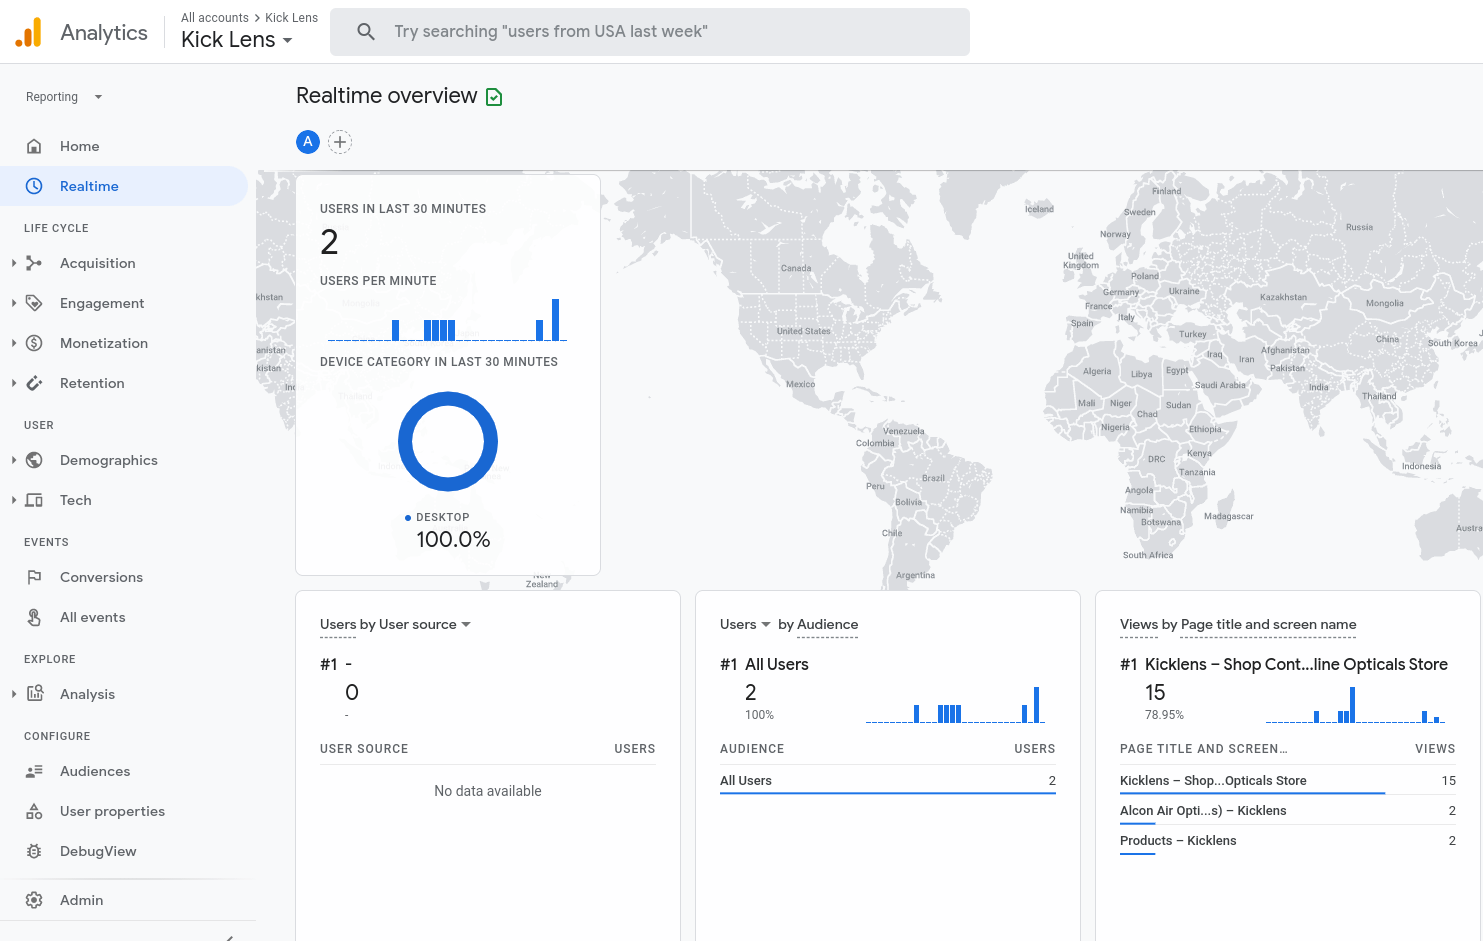Click the Realtime clock icon
The height and width of the screenshot is (941, 1483).
tap(34, 186)
